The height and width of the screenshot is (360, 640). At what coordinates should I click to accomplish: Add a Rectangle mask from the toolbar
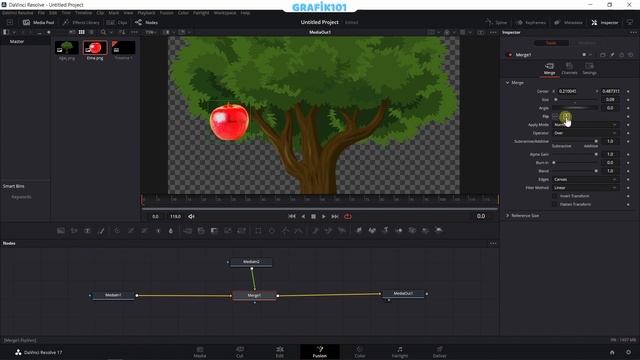tap(258, 231)
